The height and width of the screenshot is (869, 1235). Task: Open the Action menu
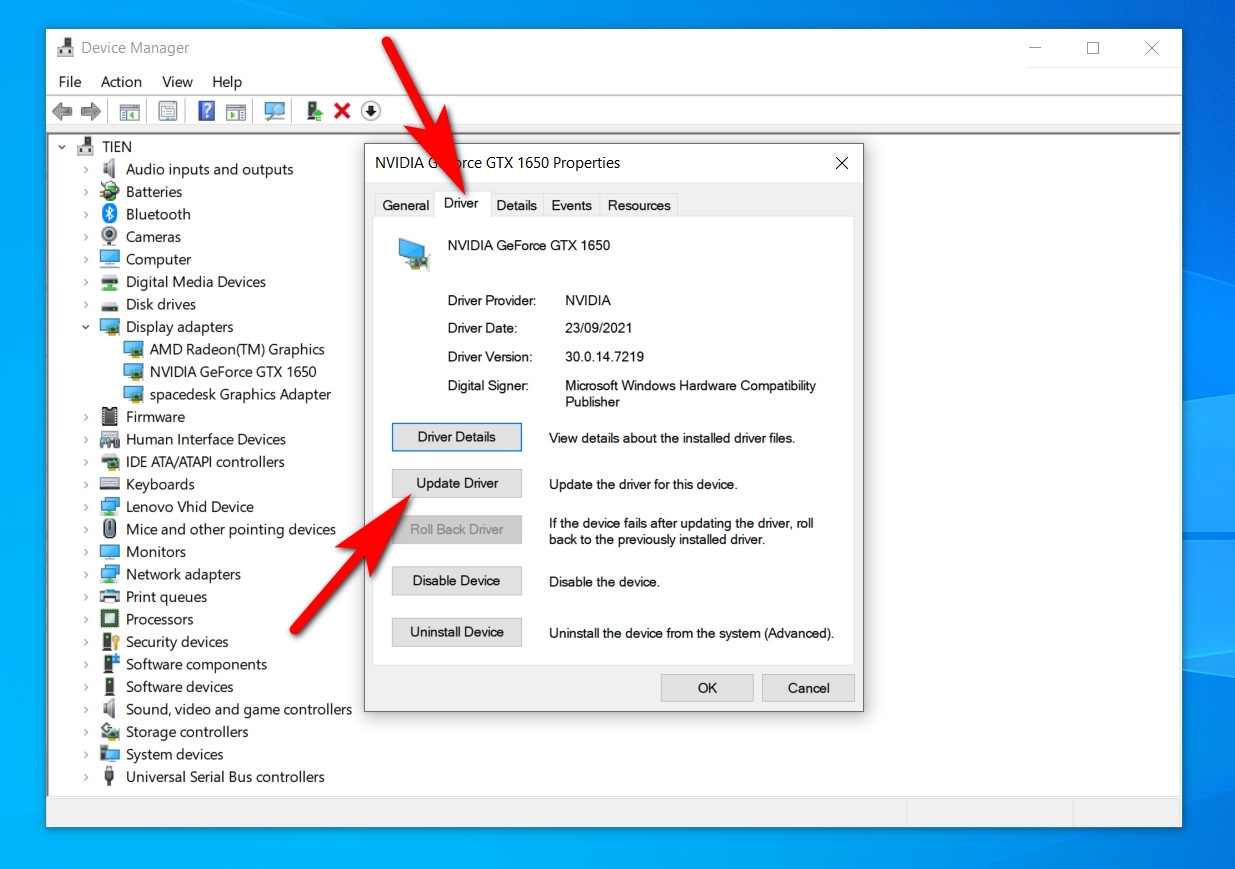tap(121, 82)
